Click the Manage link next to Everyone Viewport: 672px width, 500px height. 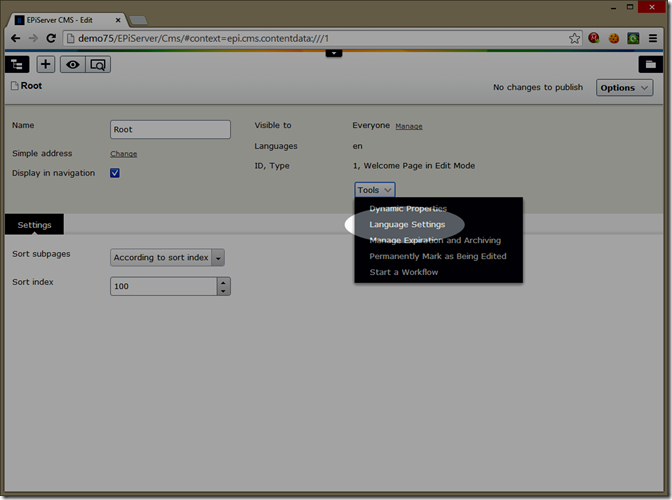(409, 126)
